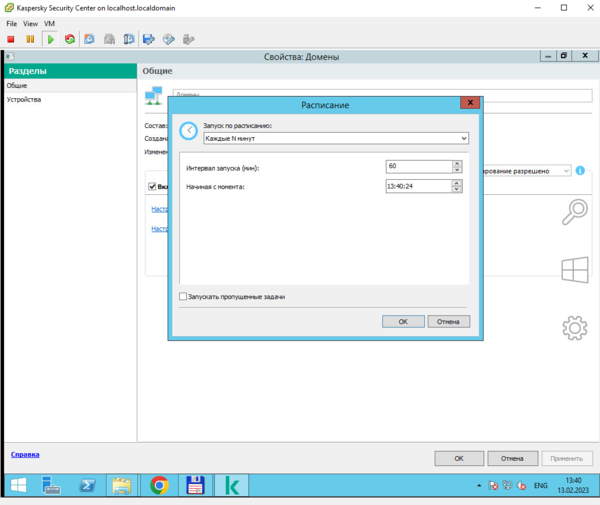
Task: Click the Kaspersky icon in the taskbar
Action: tap(233, 486)
